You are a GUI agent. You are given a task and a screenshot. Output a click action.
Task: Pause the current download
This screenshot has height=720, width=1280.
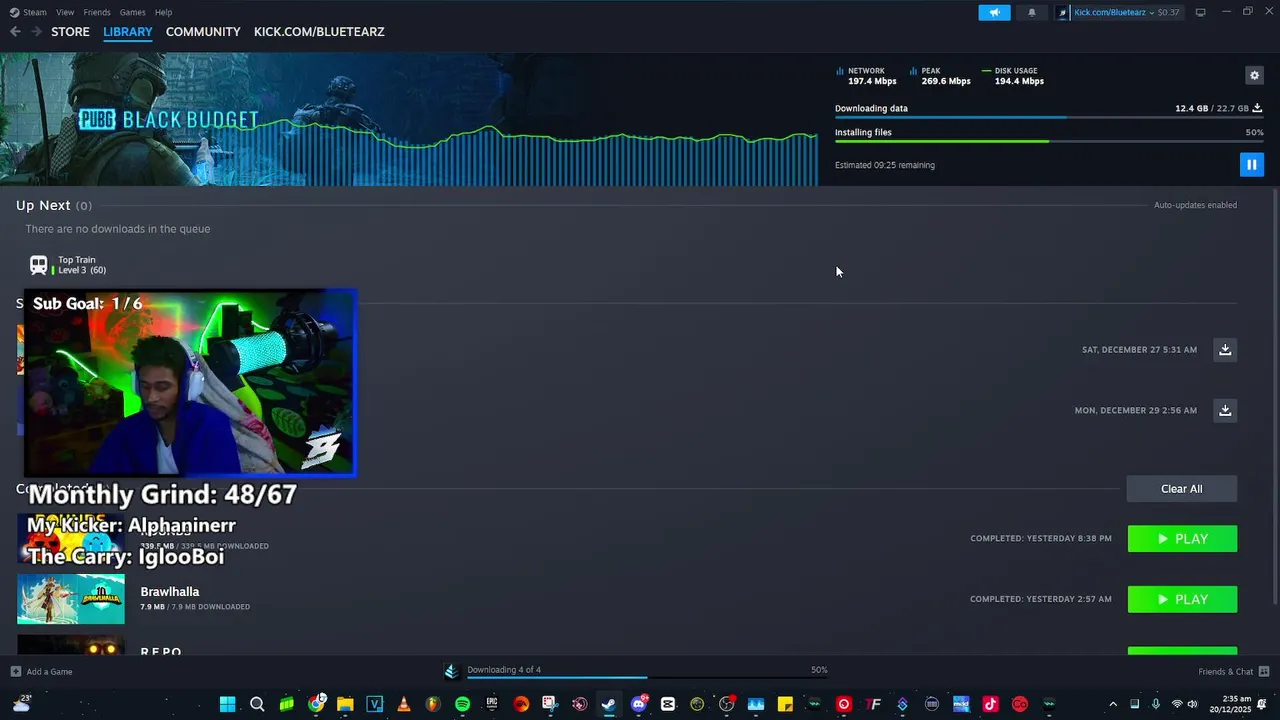pos(1251,164)
